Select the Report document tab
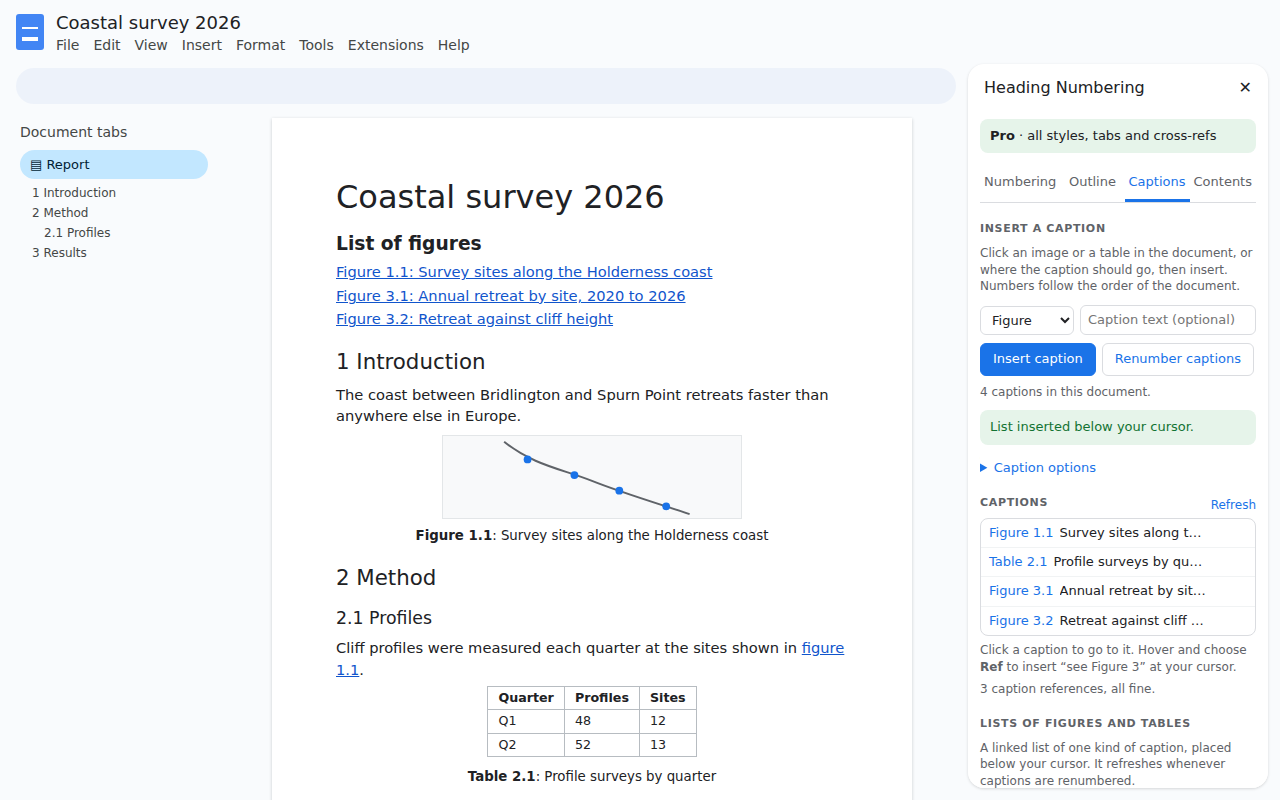The width and height of the screenshot is (1280, 800). click(x=114, y=165)
